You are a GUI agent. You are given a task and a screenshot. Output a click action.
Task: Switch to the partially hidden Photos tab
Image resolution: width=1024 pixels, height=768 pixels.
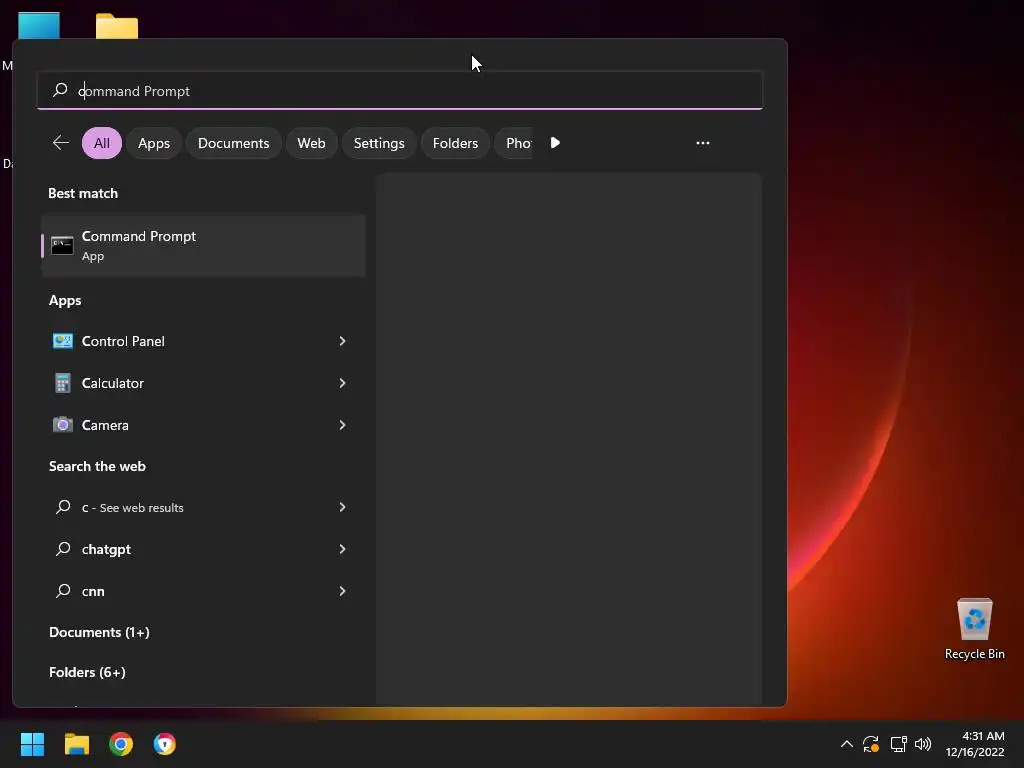pyautogui.click(x=514, y=143)
